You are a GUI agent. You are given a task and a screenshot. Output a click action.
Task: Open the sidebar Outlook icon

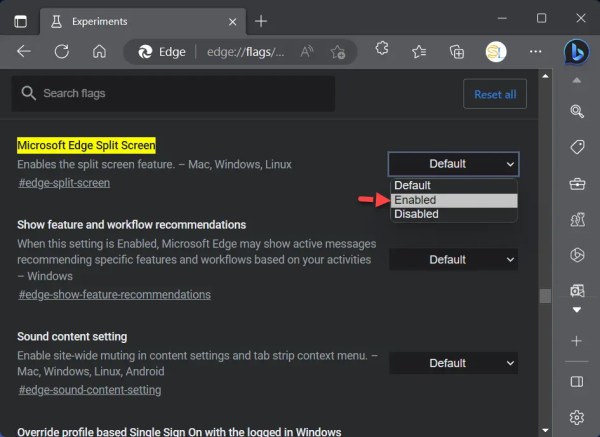577,290
